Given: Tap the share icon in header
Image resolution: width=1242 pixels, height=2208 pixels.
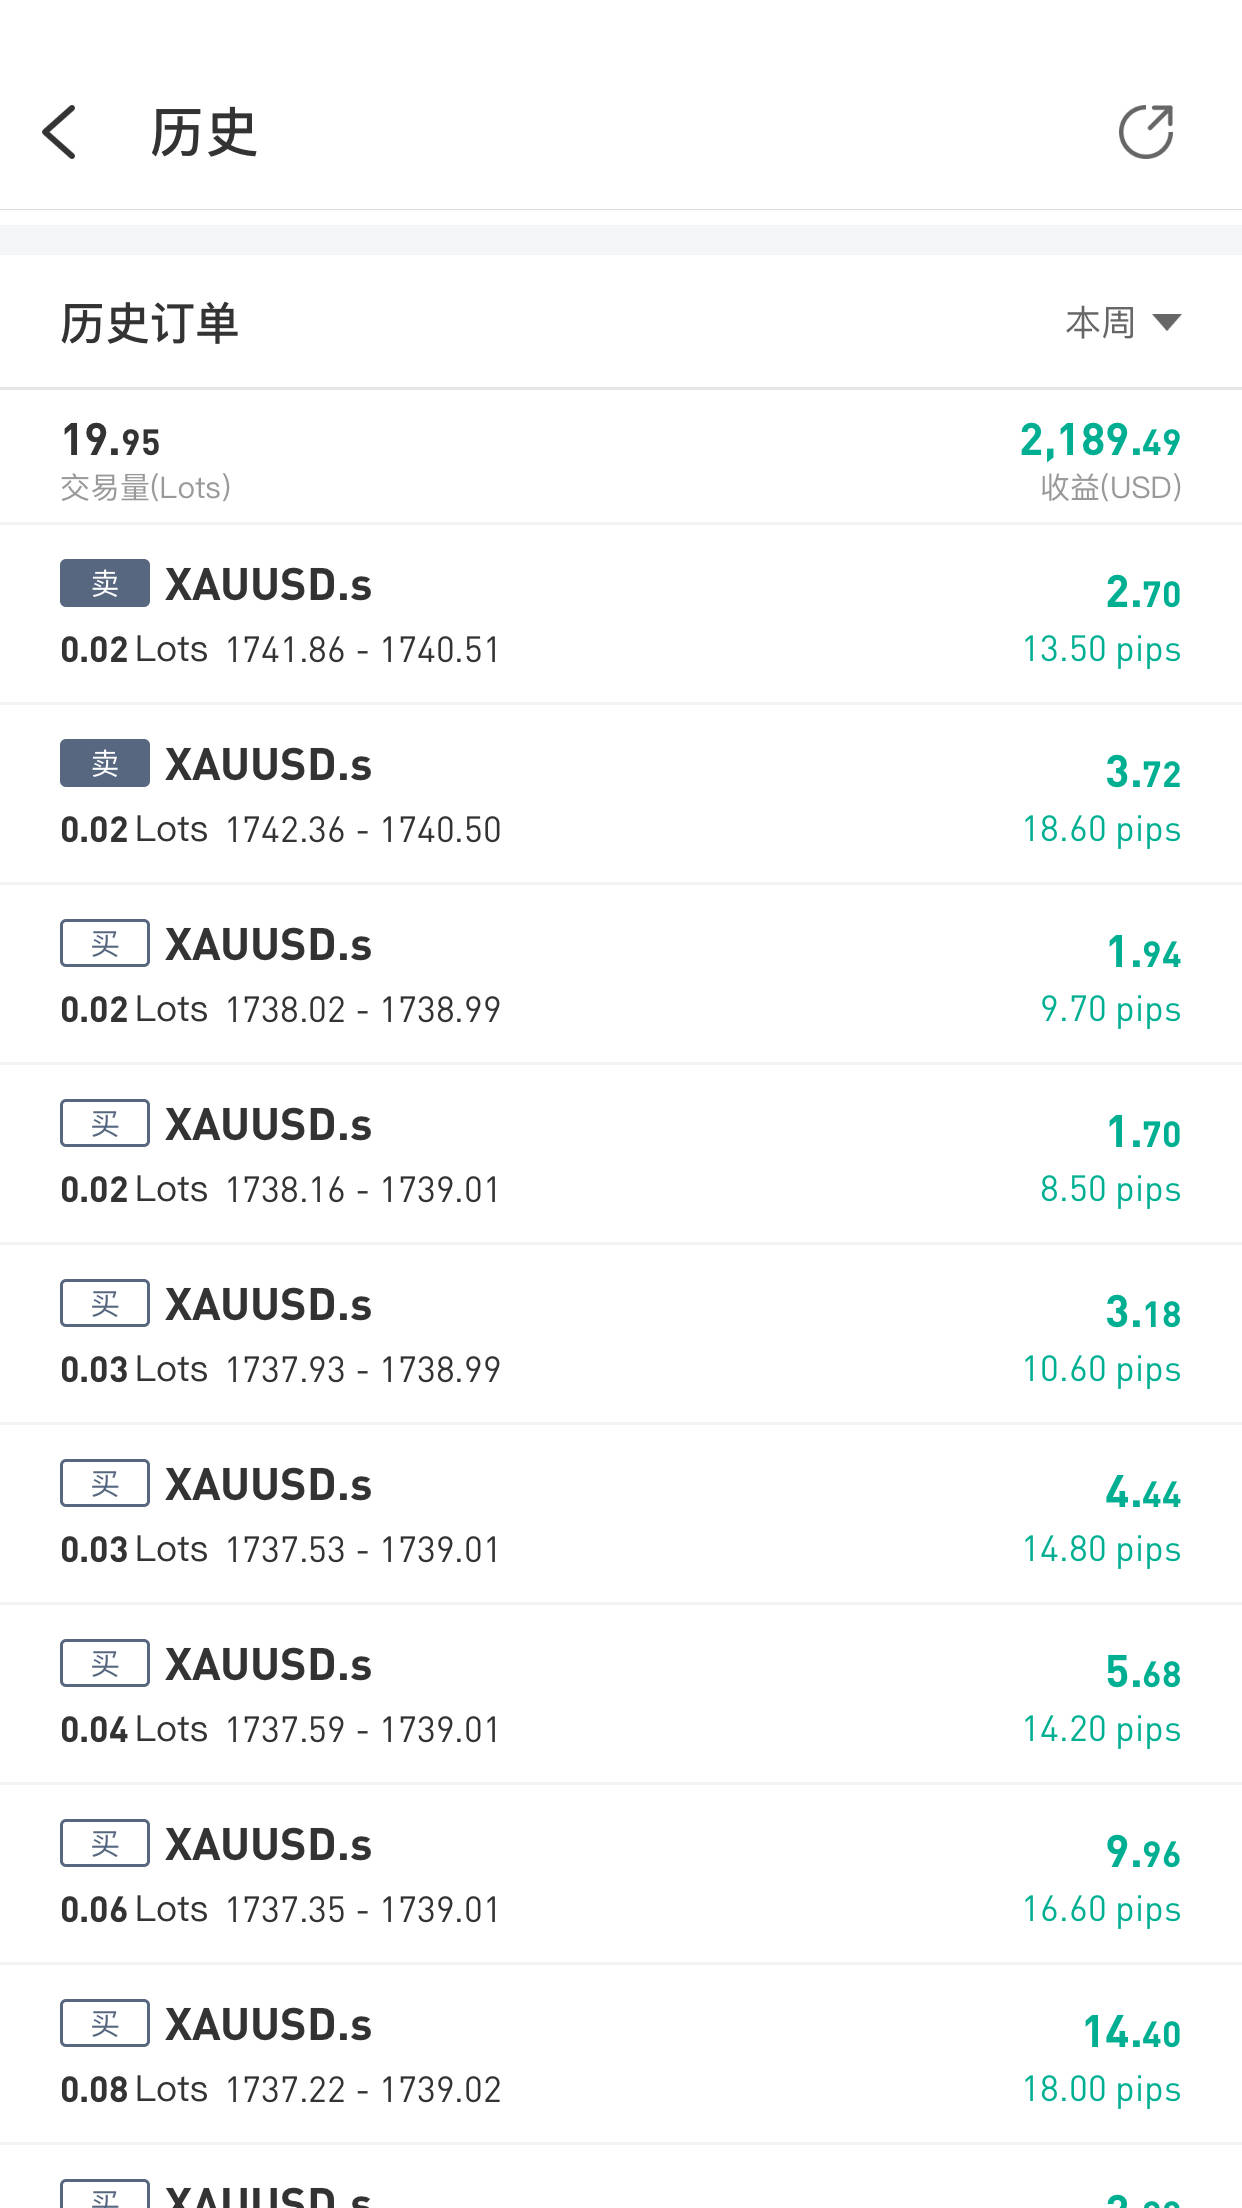Looking at the screenshot, I should [1145, 132].
